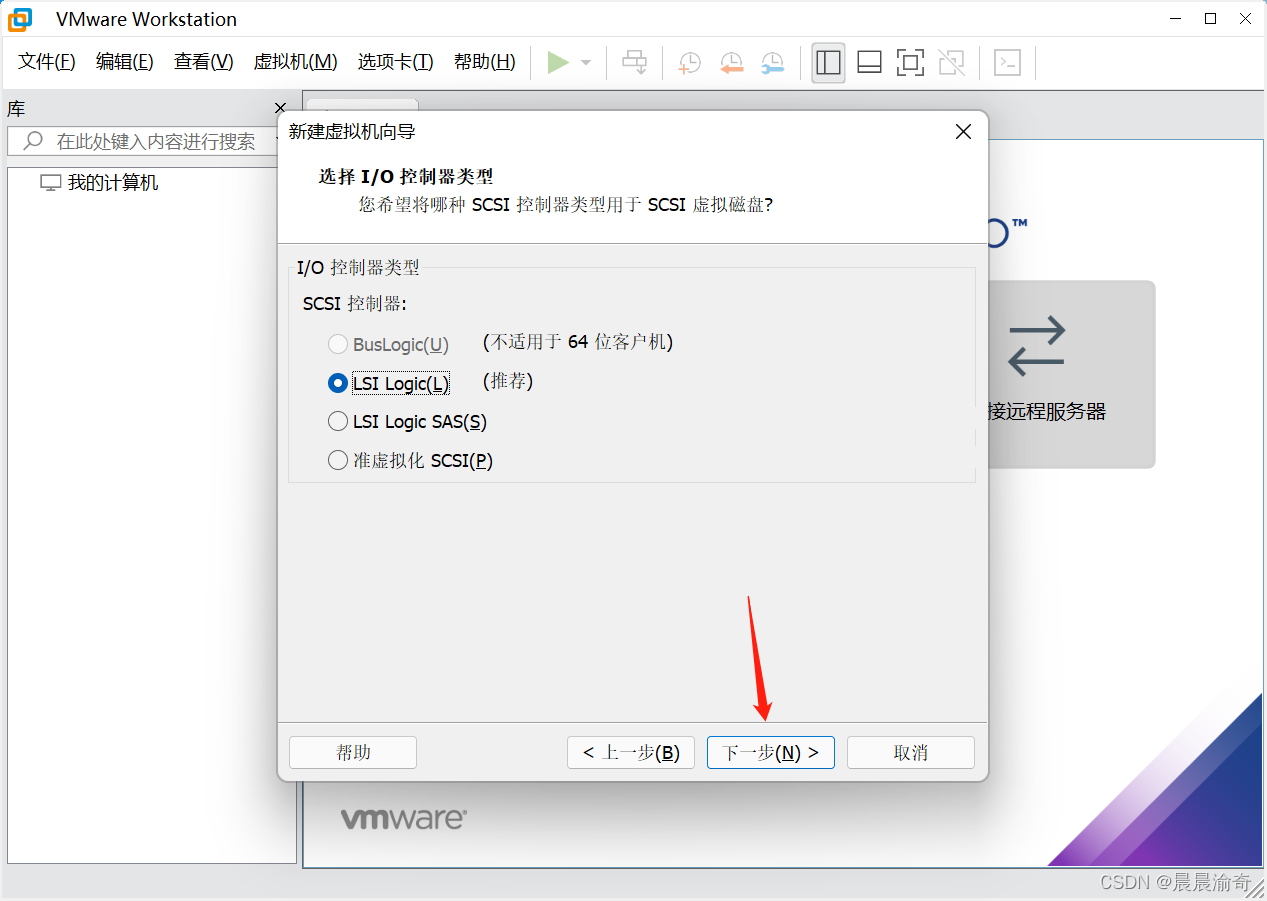Maximize the VMware Workstation window
The image size is (1267, 901).
tap(1210, 18)
